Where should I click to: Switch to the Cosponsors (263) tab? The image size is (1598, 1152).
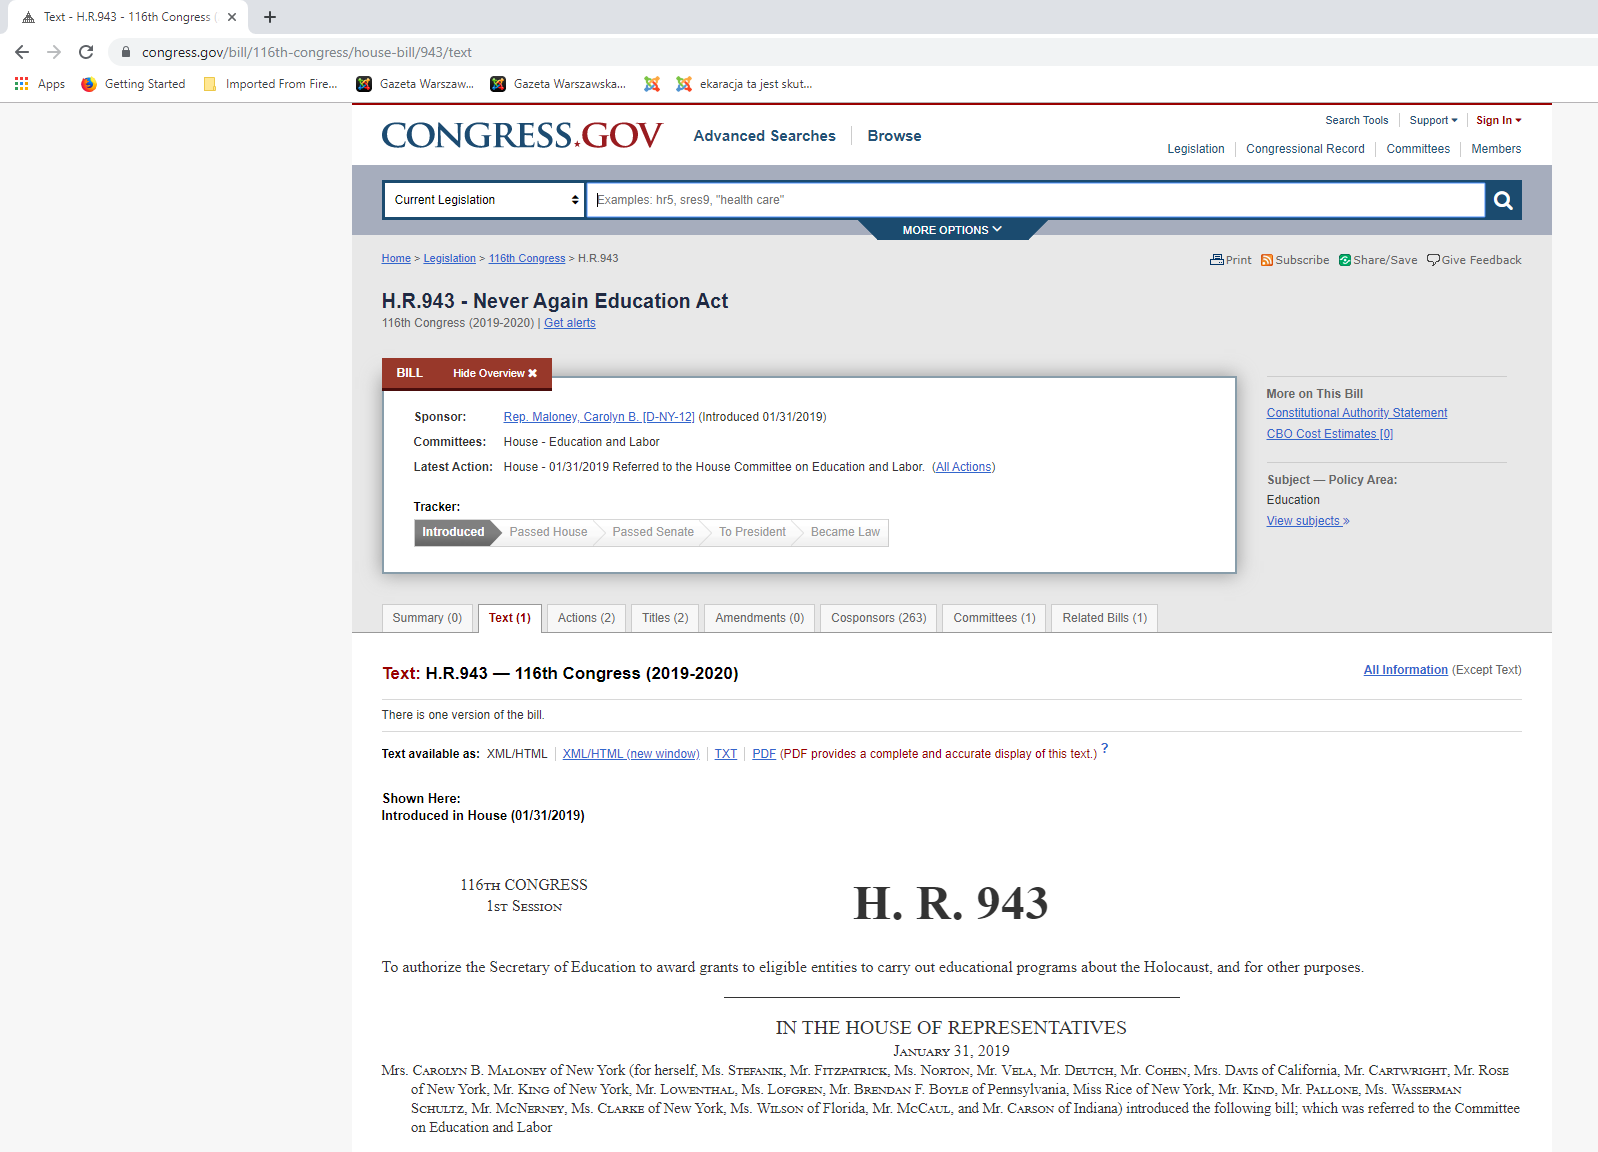click(878, 618)
